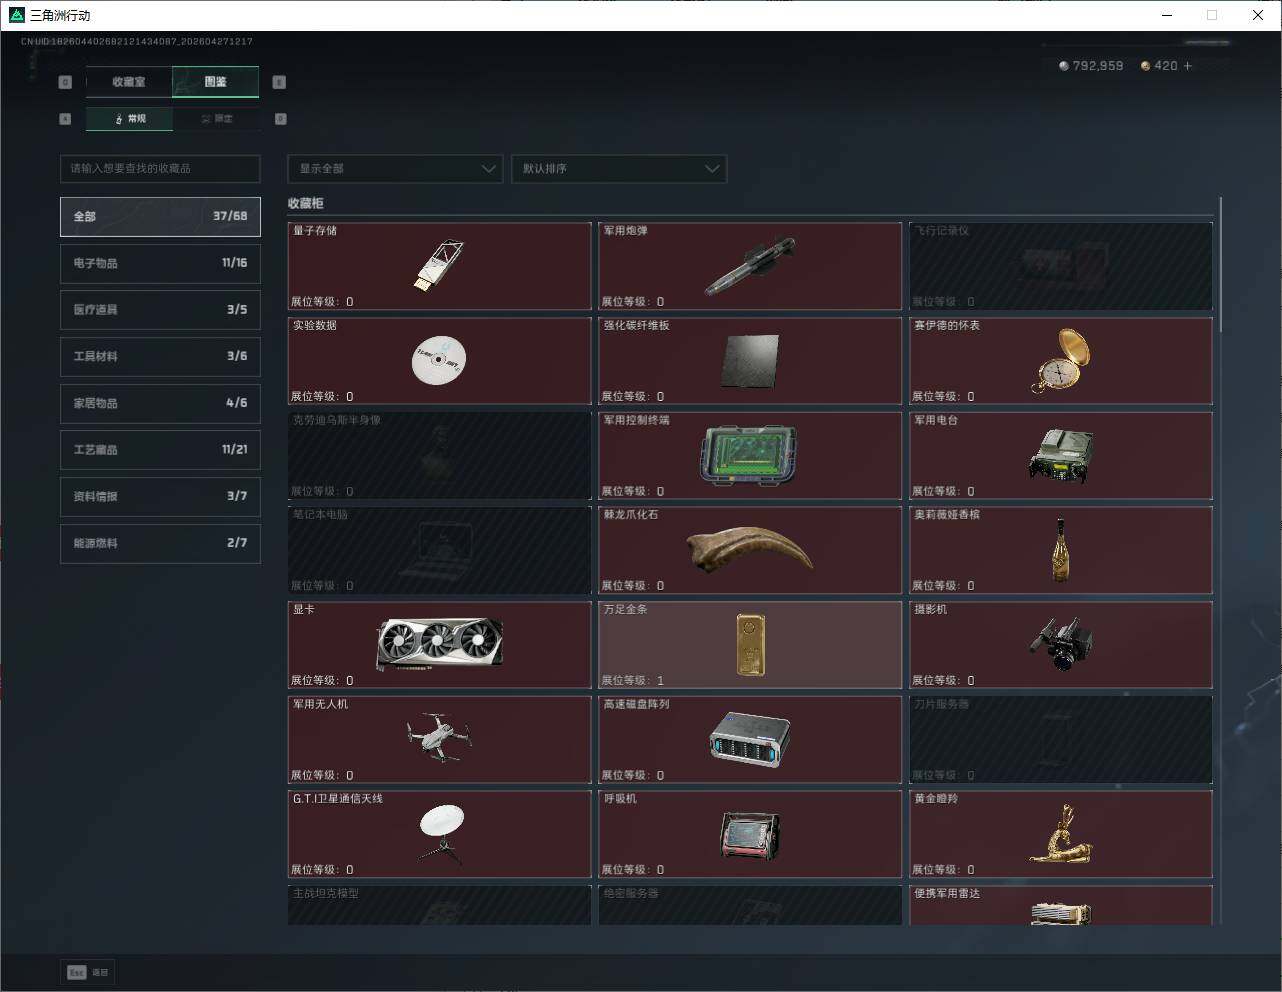Select the 赛伊德的怀表 pocket watch
Viewport: 1282px width, 992px height.
coord(1061,361)
